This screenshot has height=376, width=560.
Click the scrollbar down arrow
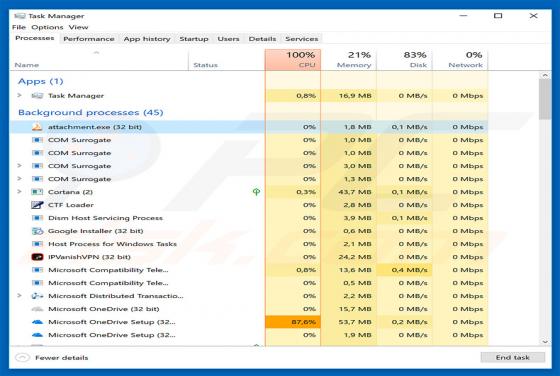(x=545, y=342)
